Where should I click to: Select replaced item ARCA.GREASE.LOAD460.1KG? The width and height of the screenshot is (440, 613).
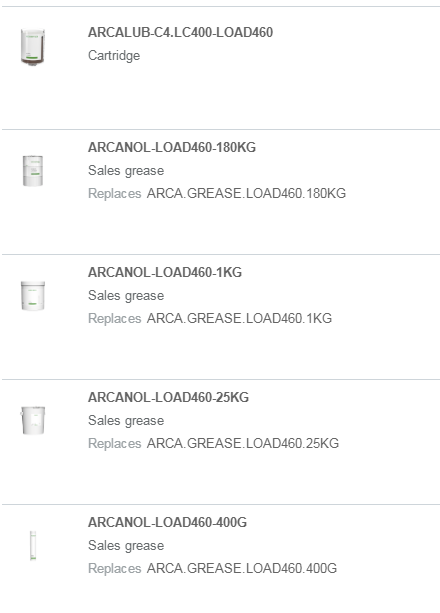click(x=239, y=318)
